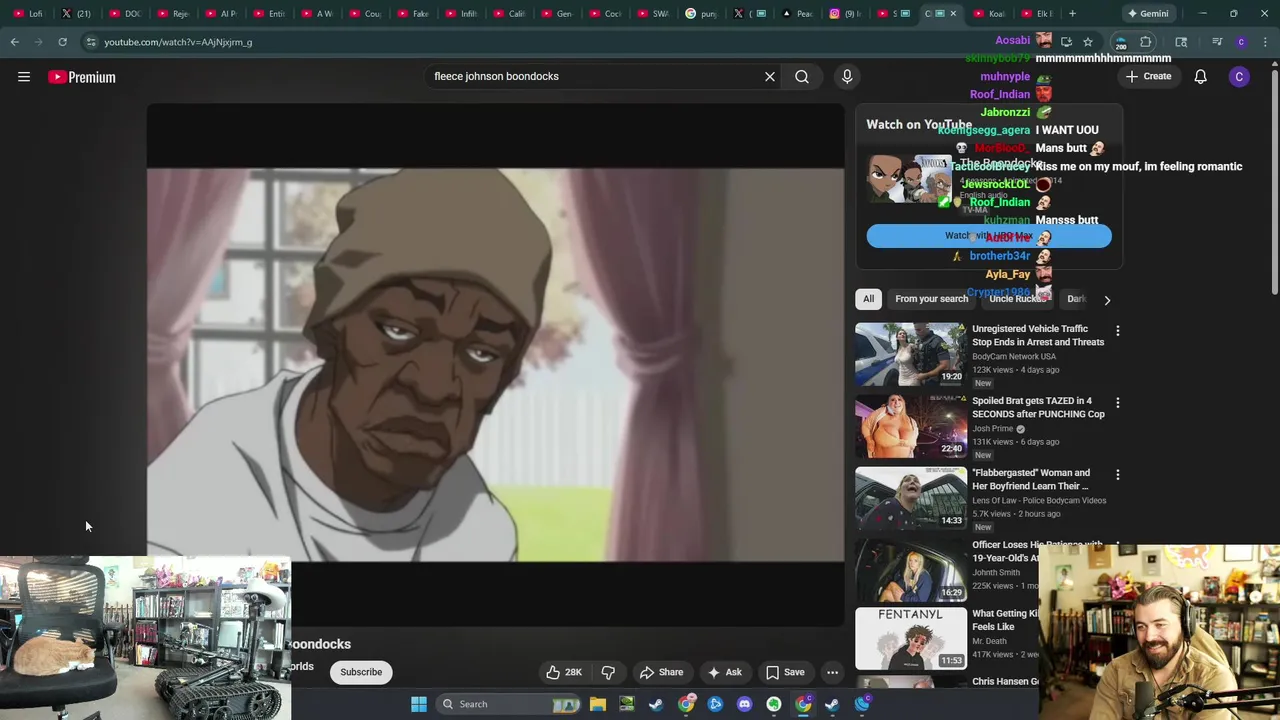The height and width of the screenshot is (720, 1280).
Task: Go back with browser back arrow
Action: [x=15, y=42]
